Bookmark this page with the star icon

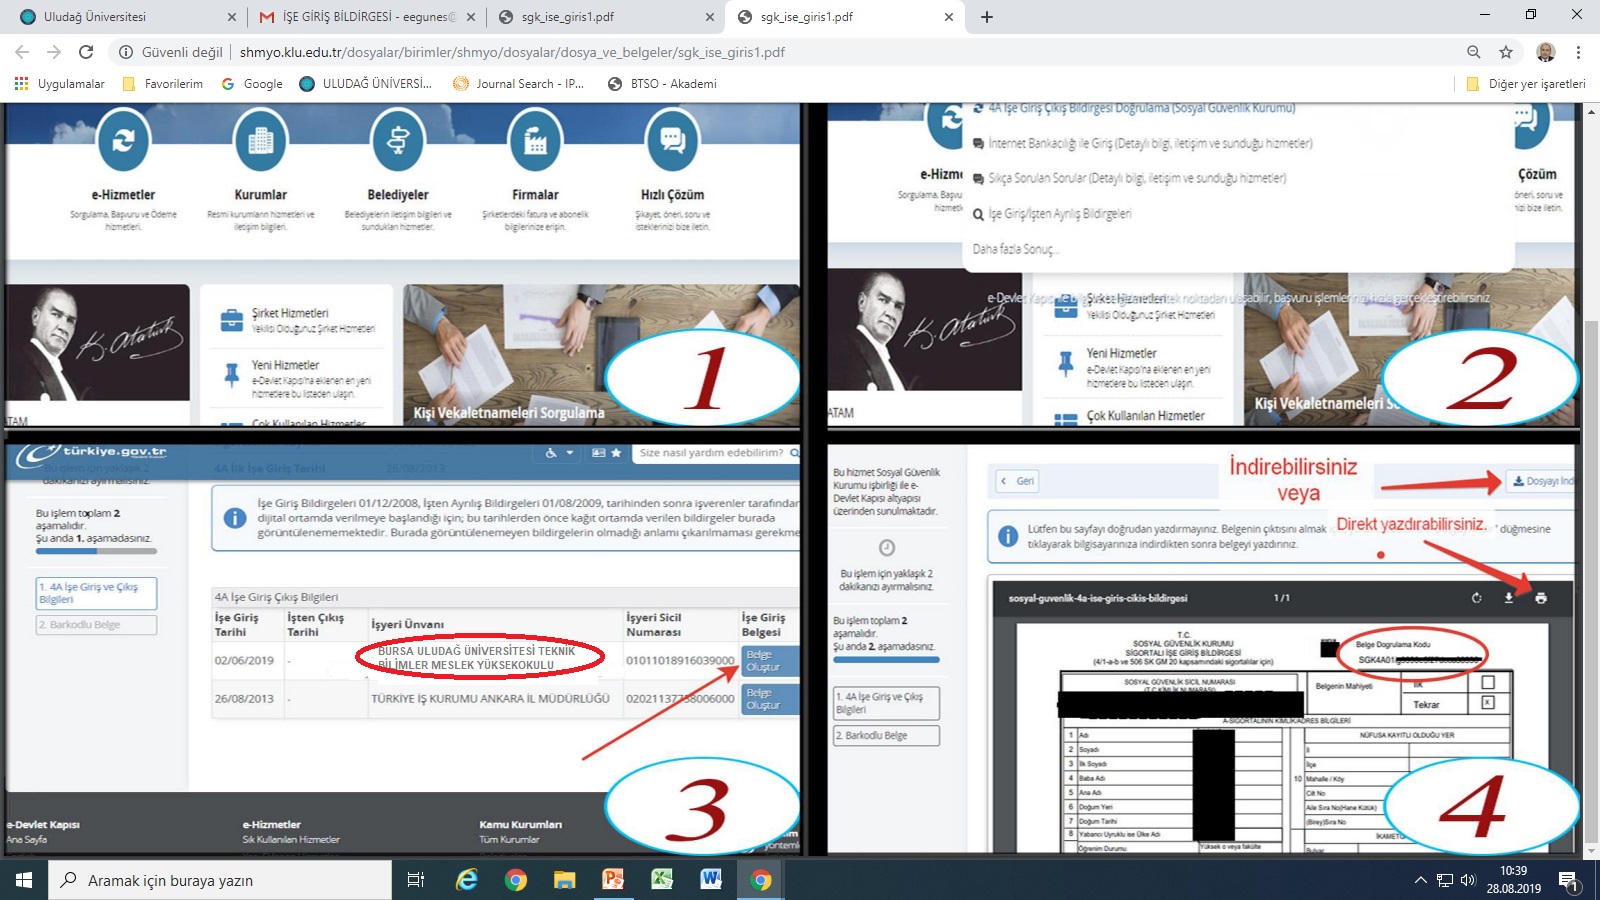tap(1506, 52)
